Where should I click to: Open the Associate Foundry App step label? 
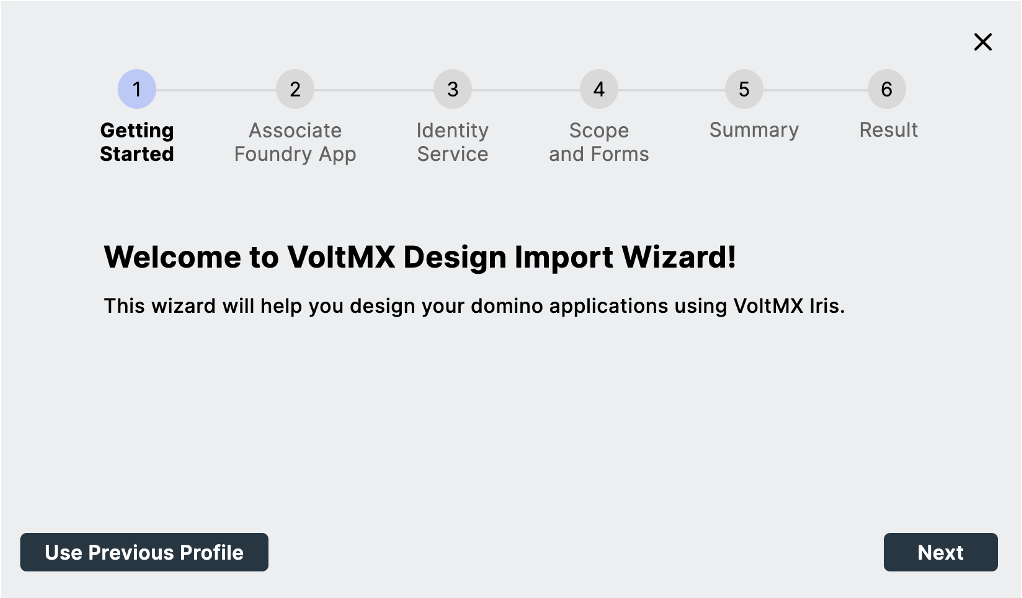[295, 142]
